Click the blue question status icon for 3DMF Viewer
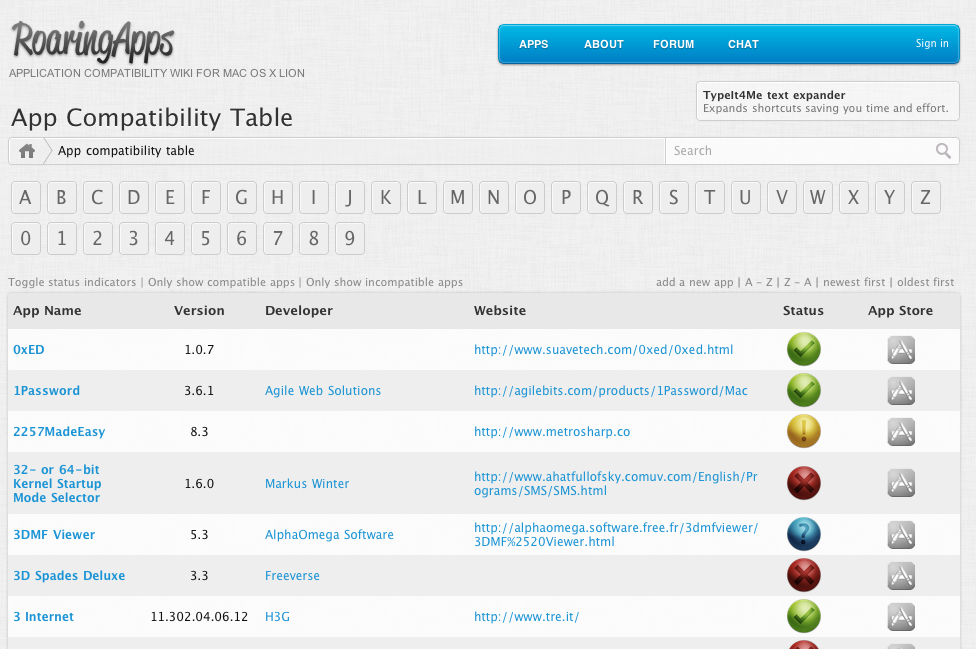The width and height of the screenshot is (976, 649). (x=804, y=535)
